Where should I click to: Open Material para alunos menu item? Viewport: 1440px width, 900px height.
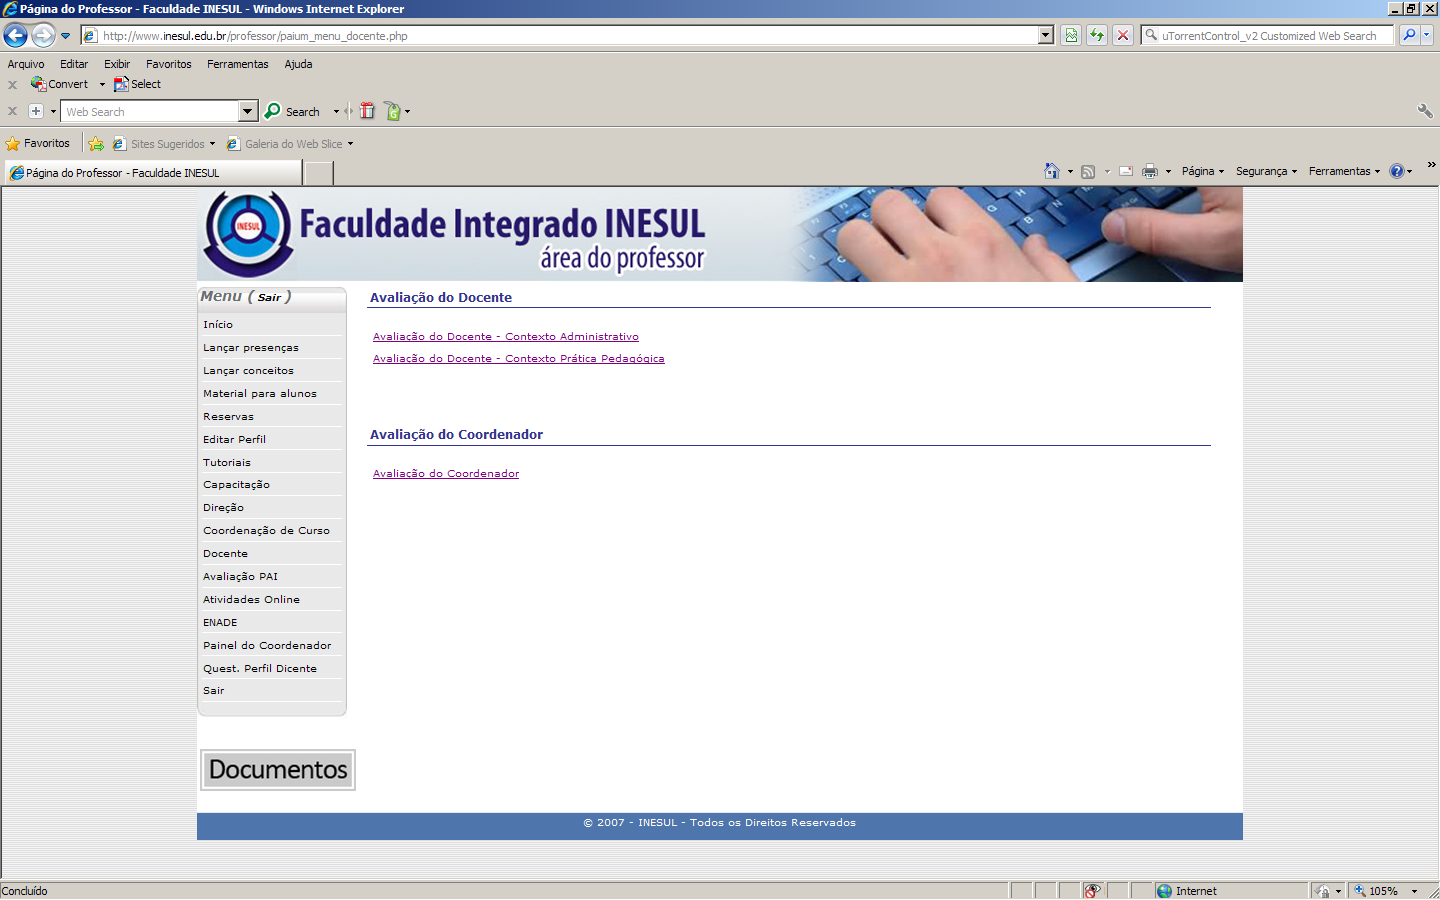(x=260, y=394)
